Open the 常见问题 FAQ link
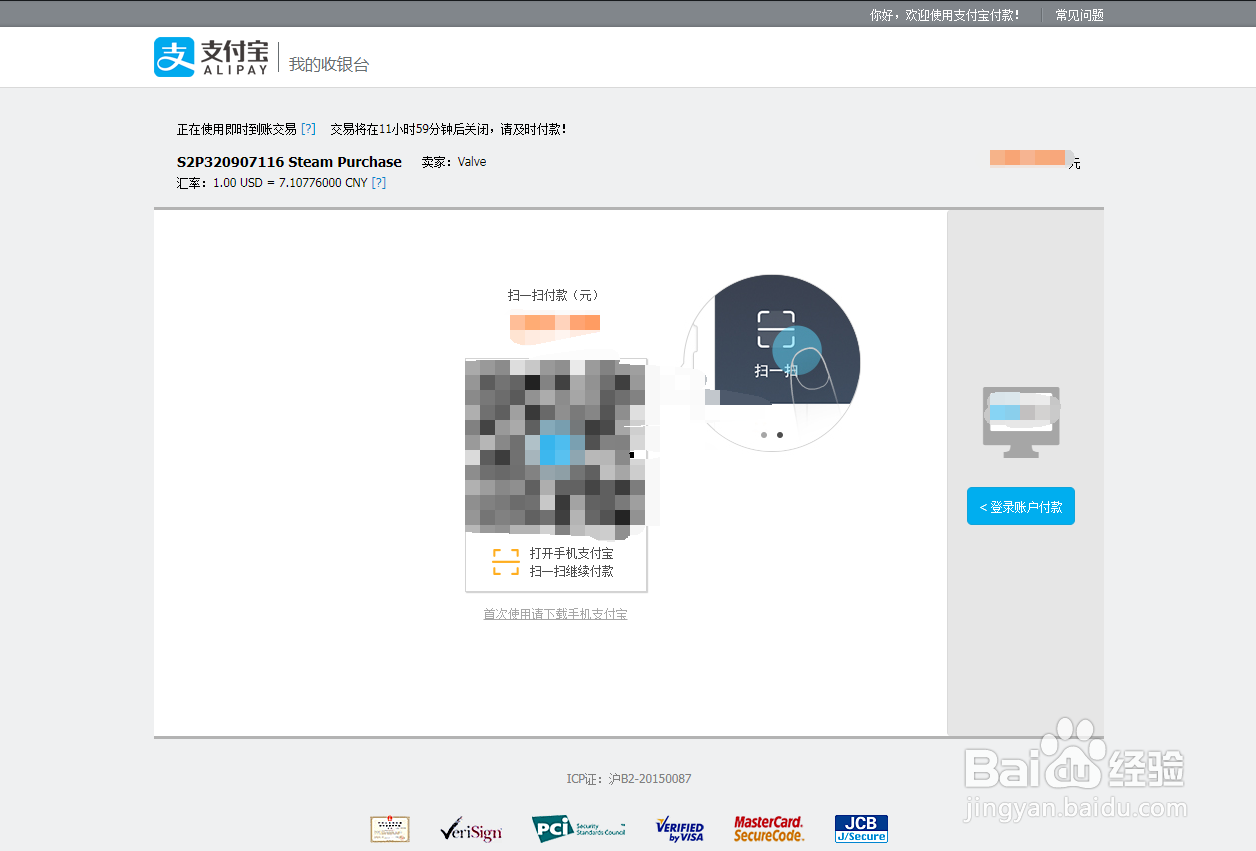Screen dimensions: 1256x851 point(1079,15)
